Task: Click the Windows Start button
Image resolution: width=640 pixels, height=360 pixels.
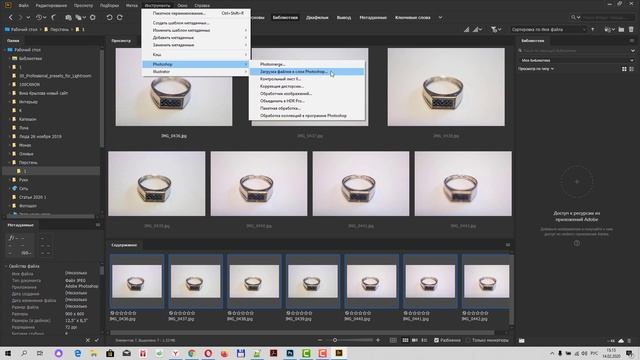Action: (7, 353)
